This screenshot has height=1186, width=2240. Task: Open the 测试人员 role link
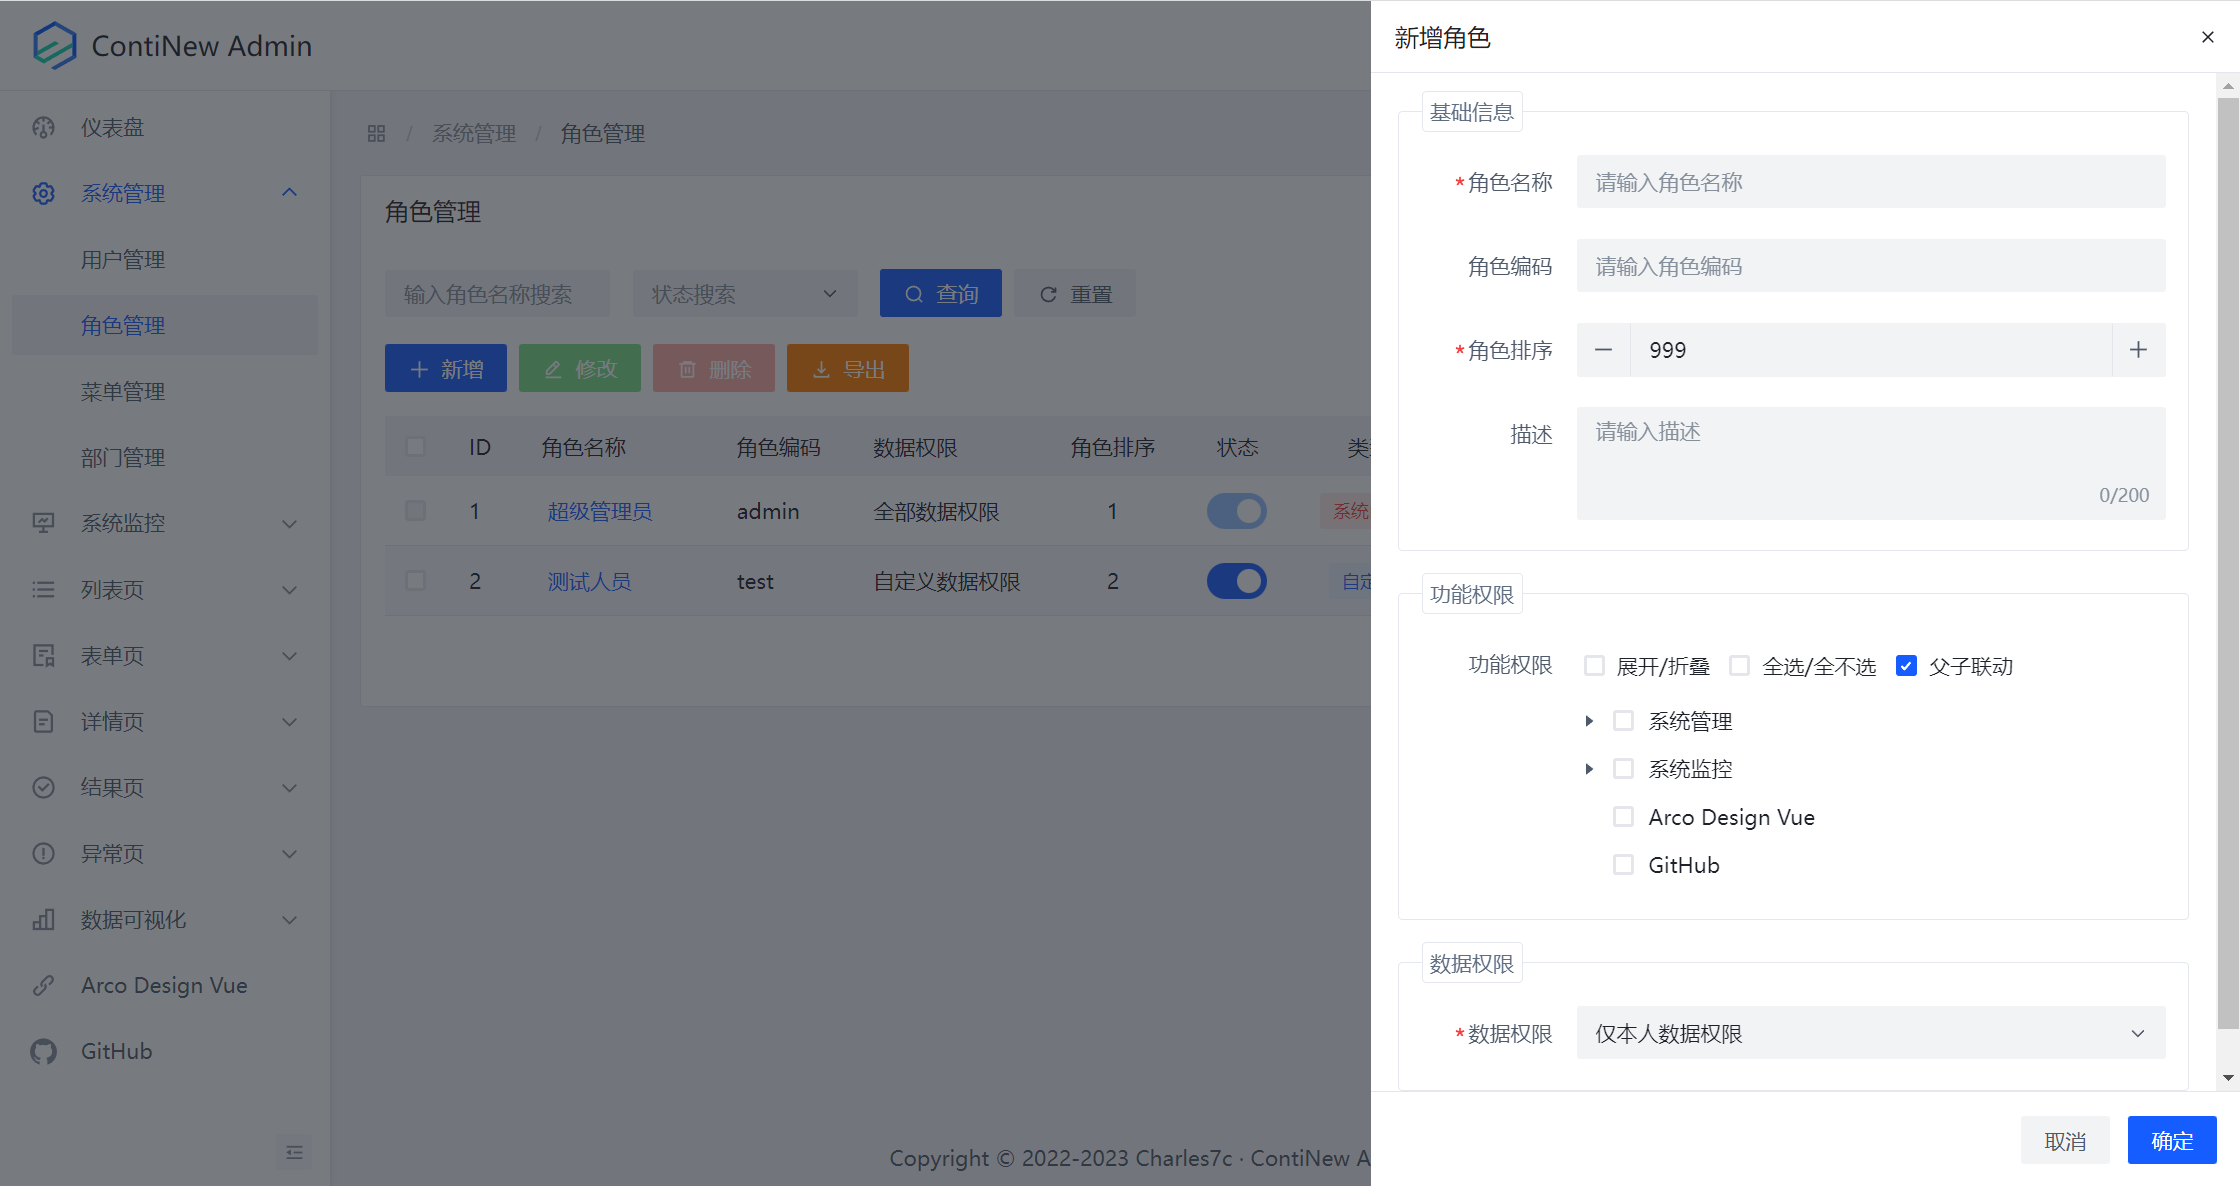[589, 581]
